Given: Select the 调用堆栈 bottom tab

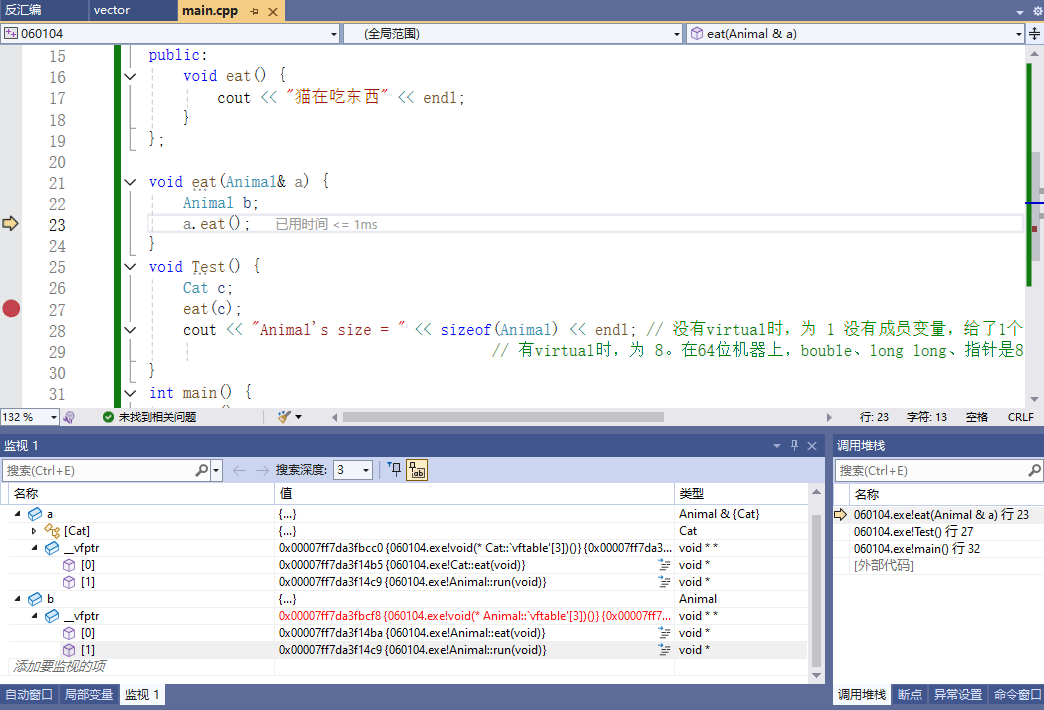Looking at the screenshot, I should pyautogui.click(x=862, y=695).
